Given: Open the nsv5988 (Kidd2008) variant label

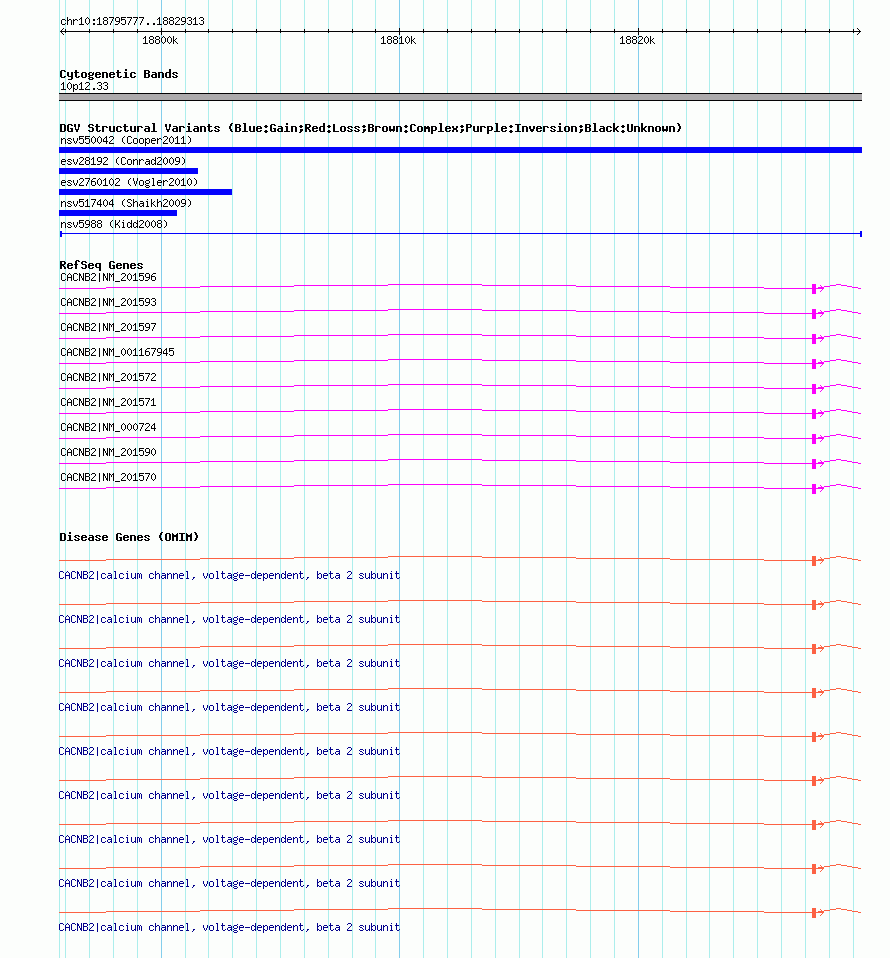Looking at the screenshot, I should (114, 224).
